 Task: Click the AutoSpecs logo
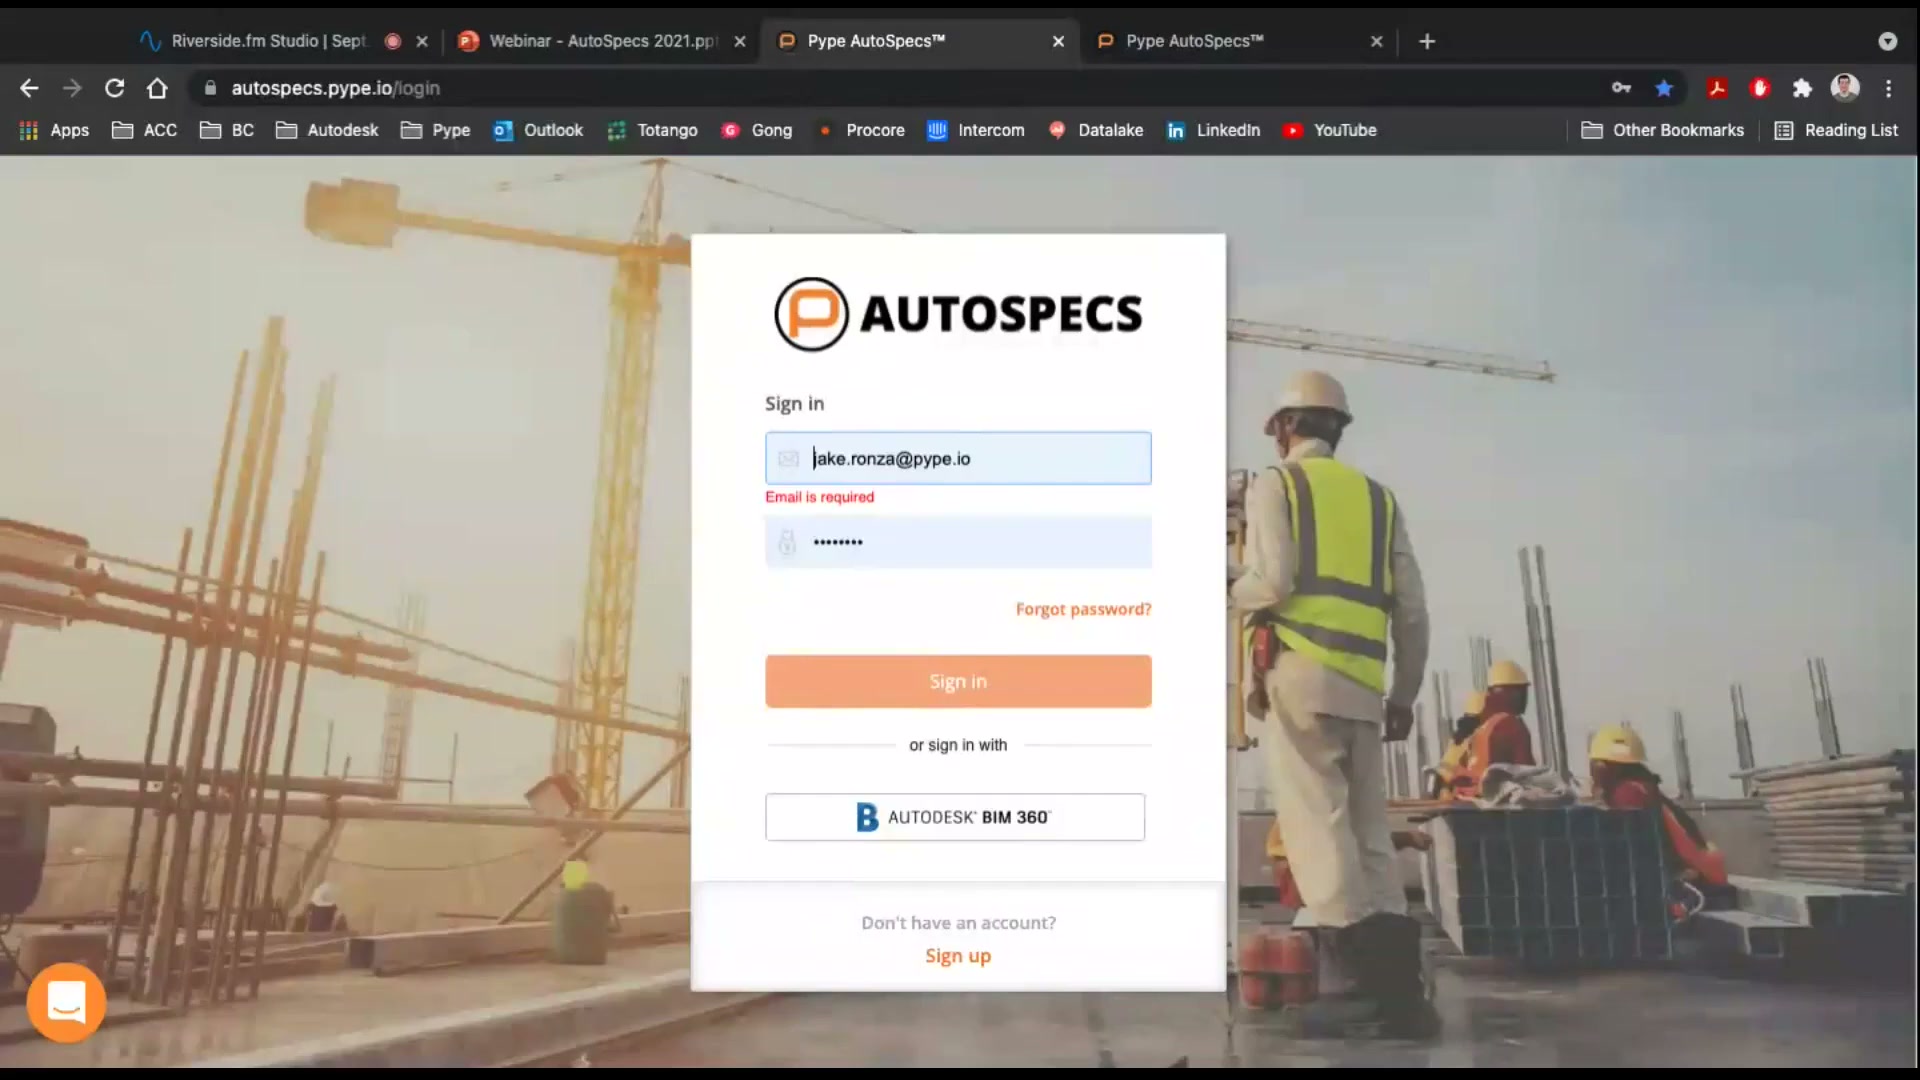(x=958, y=314)
